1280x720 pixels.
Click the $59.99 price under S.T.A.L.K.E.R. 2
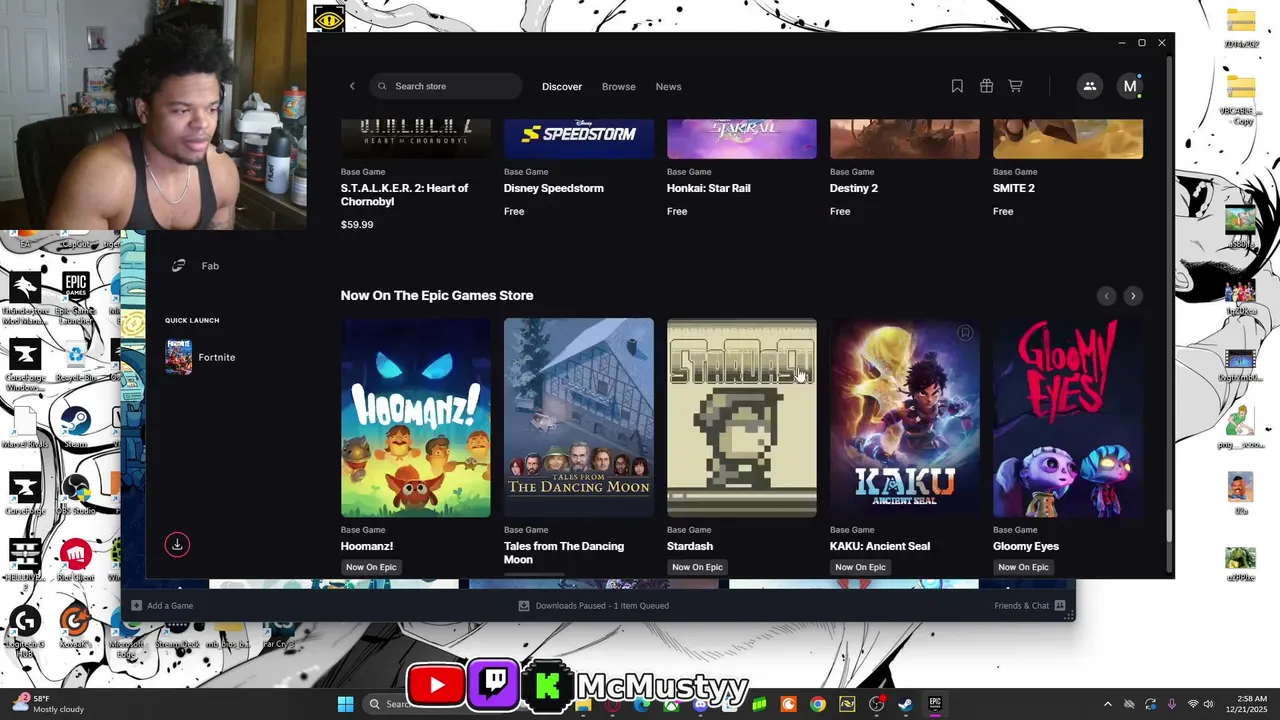pos(357,225)
